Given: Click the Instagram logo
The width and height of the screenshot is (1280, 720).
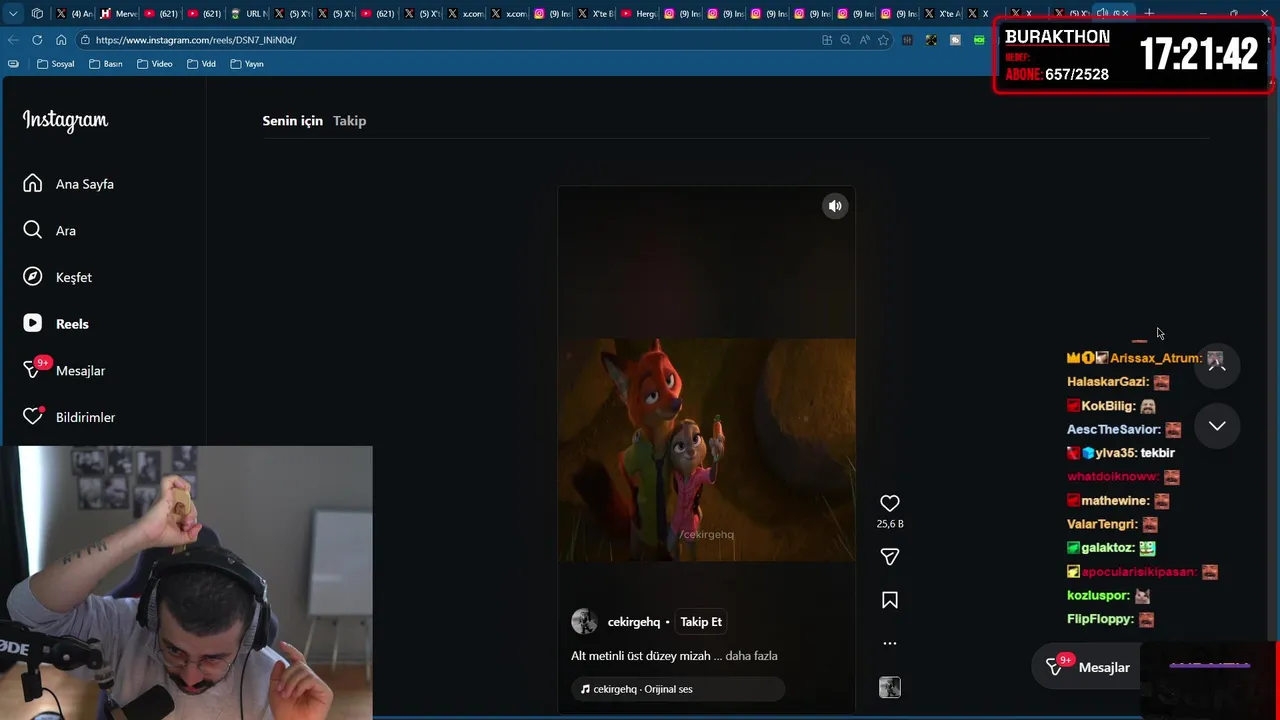Looking at the screenshot, I should (65, 121).
